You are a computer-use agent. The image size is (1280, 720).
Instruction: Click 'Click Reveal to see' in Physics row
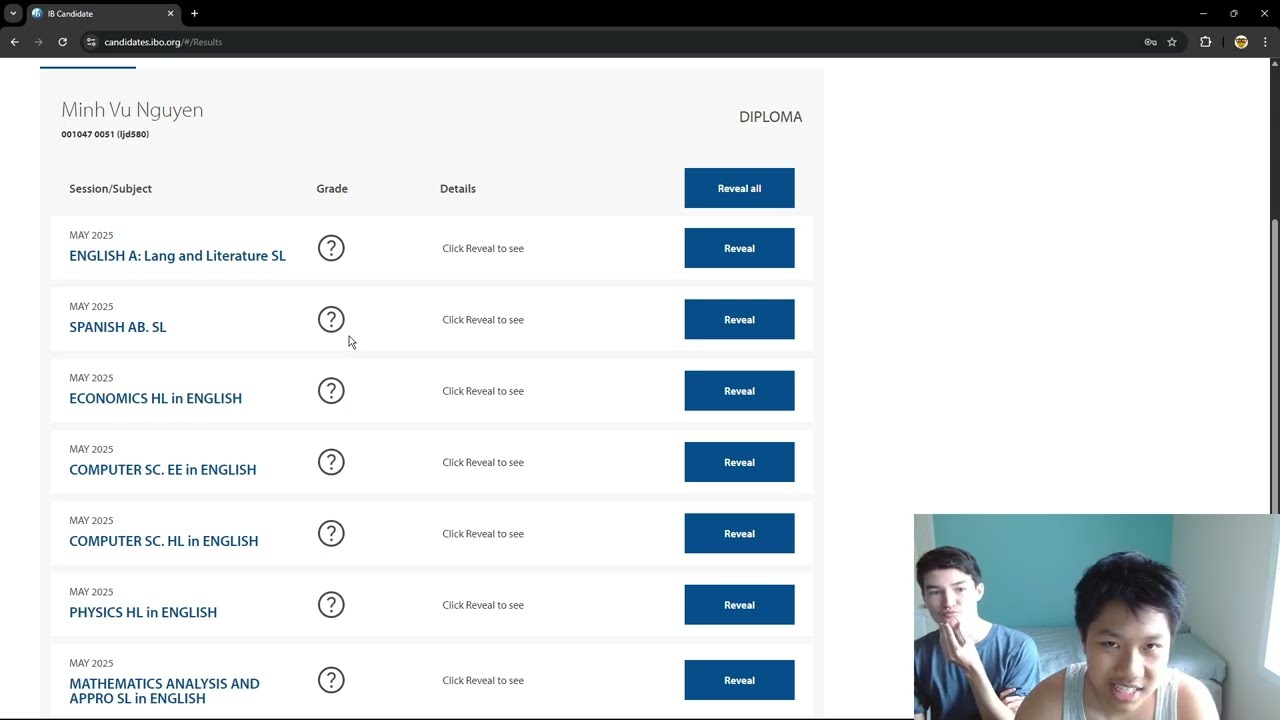tap(483, 605)
